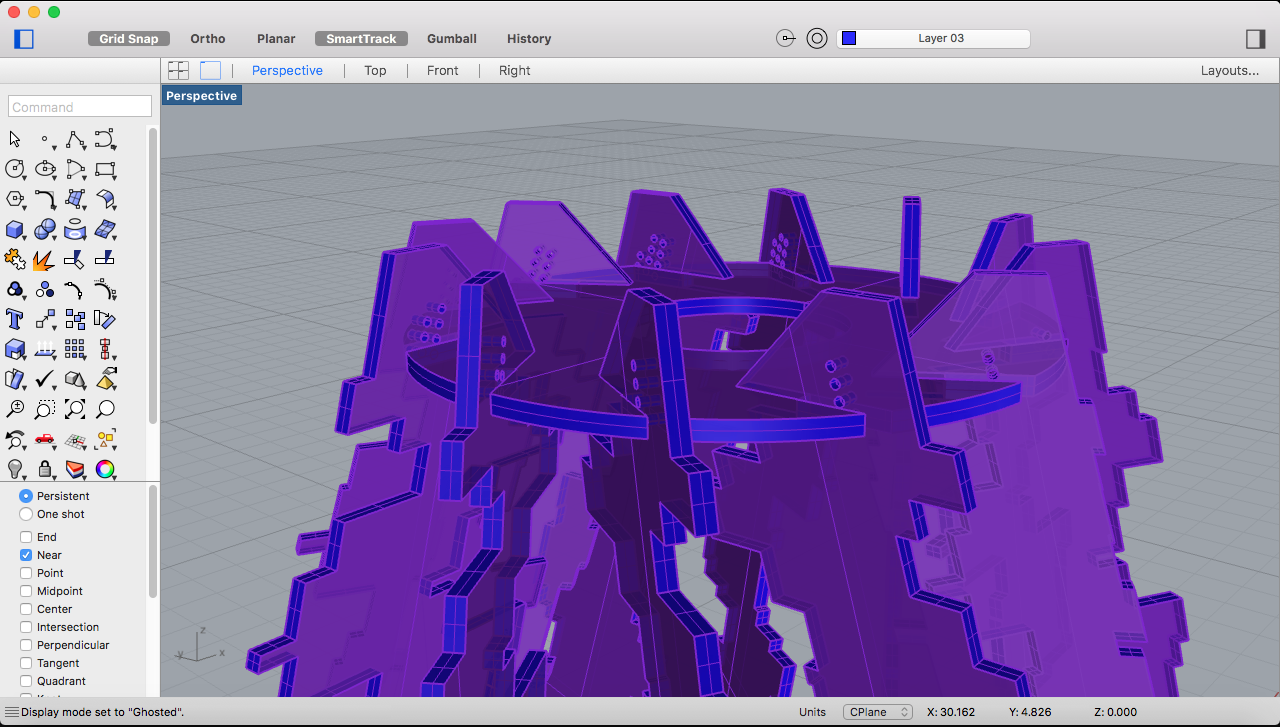This screenshot has width=1280, height=727.
Task: Open the Edit Layers stacked icon
Action: pyautogui.click(x=75, y=469)
